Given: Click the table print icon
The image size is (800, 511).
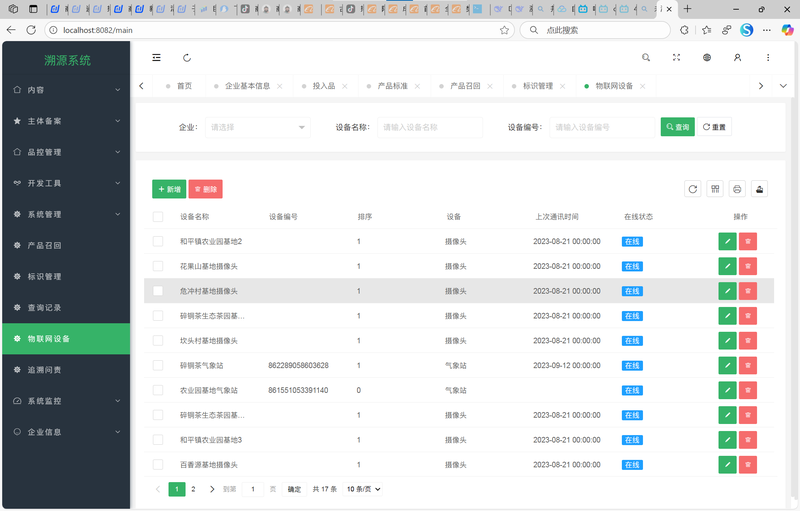Looking at the screenshot, I should tap(737, 189).
